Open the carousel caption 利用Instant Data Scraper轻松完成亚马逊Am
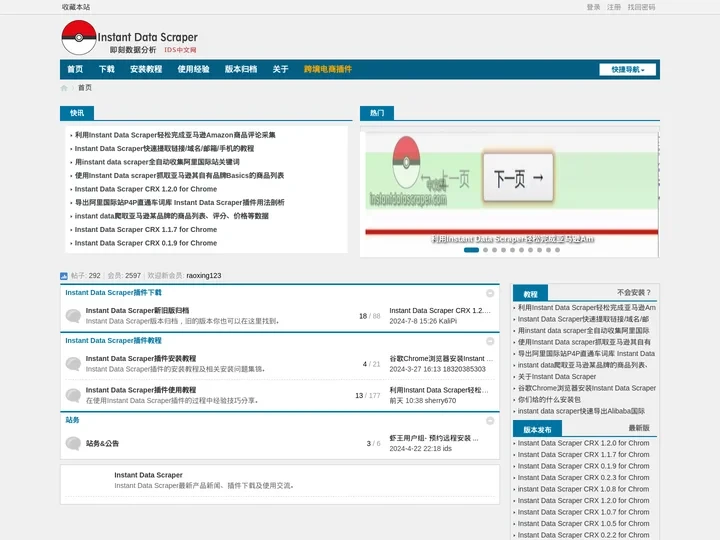720x540 pixels. click(512, 239)
